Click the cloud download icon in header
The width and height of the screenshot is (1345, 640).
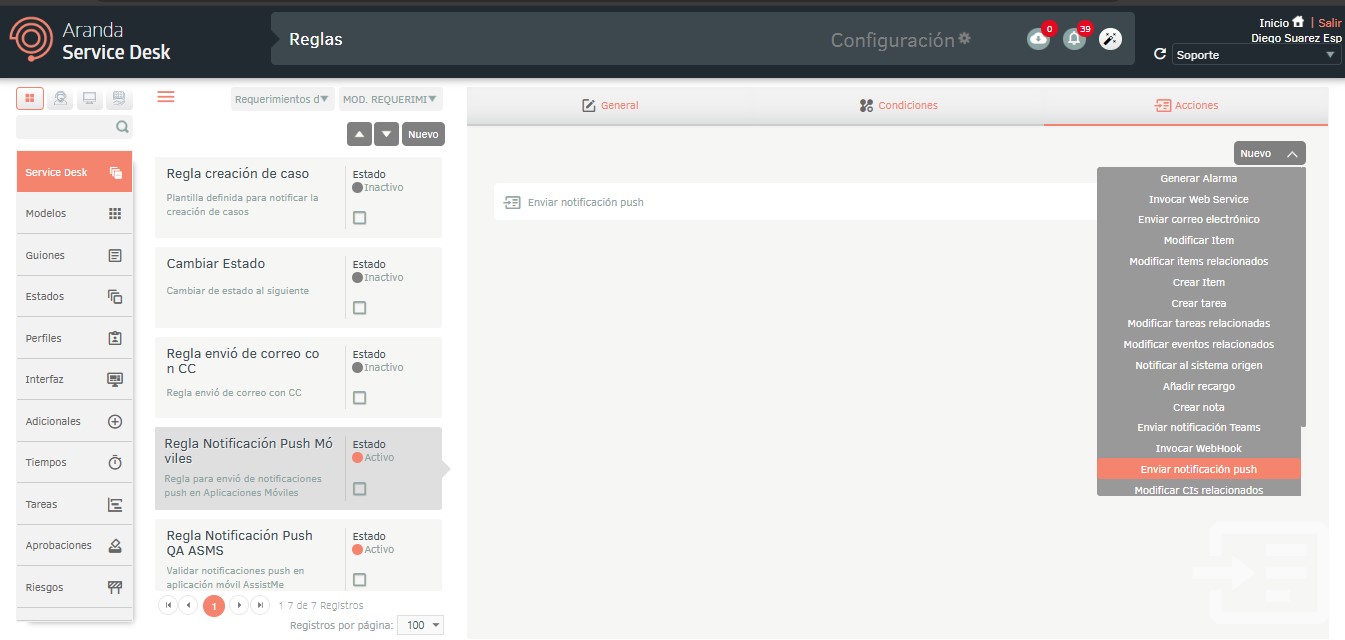coord(1038,39)
